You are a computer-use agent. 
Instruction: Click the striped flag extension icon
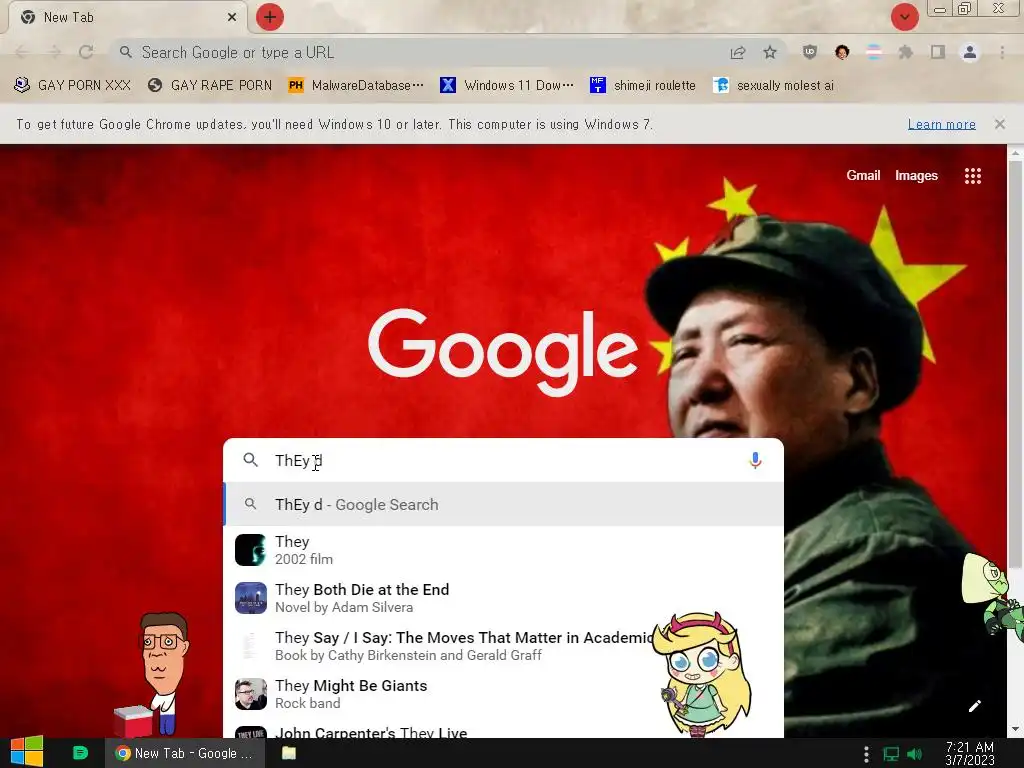click(874, 52)
